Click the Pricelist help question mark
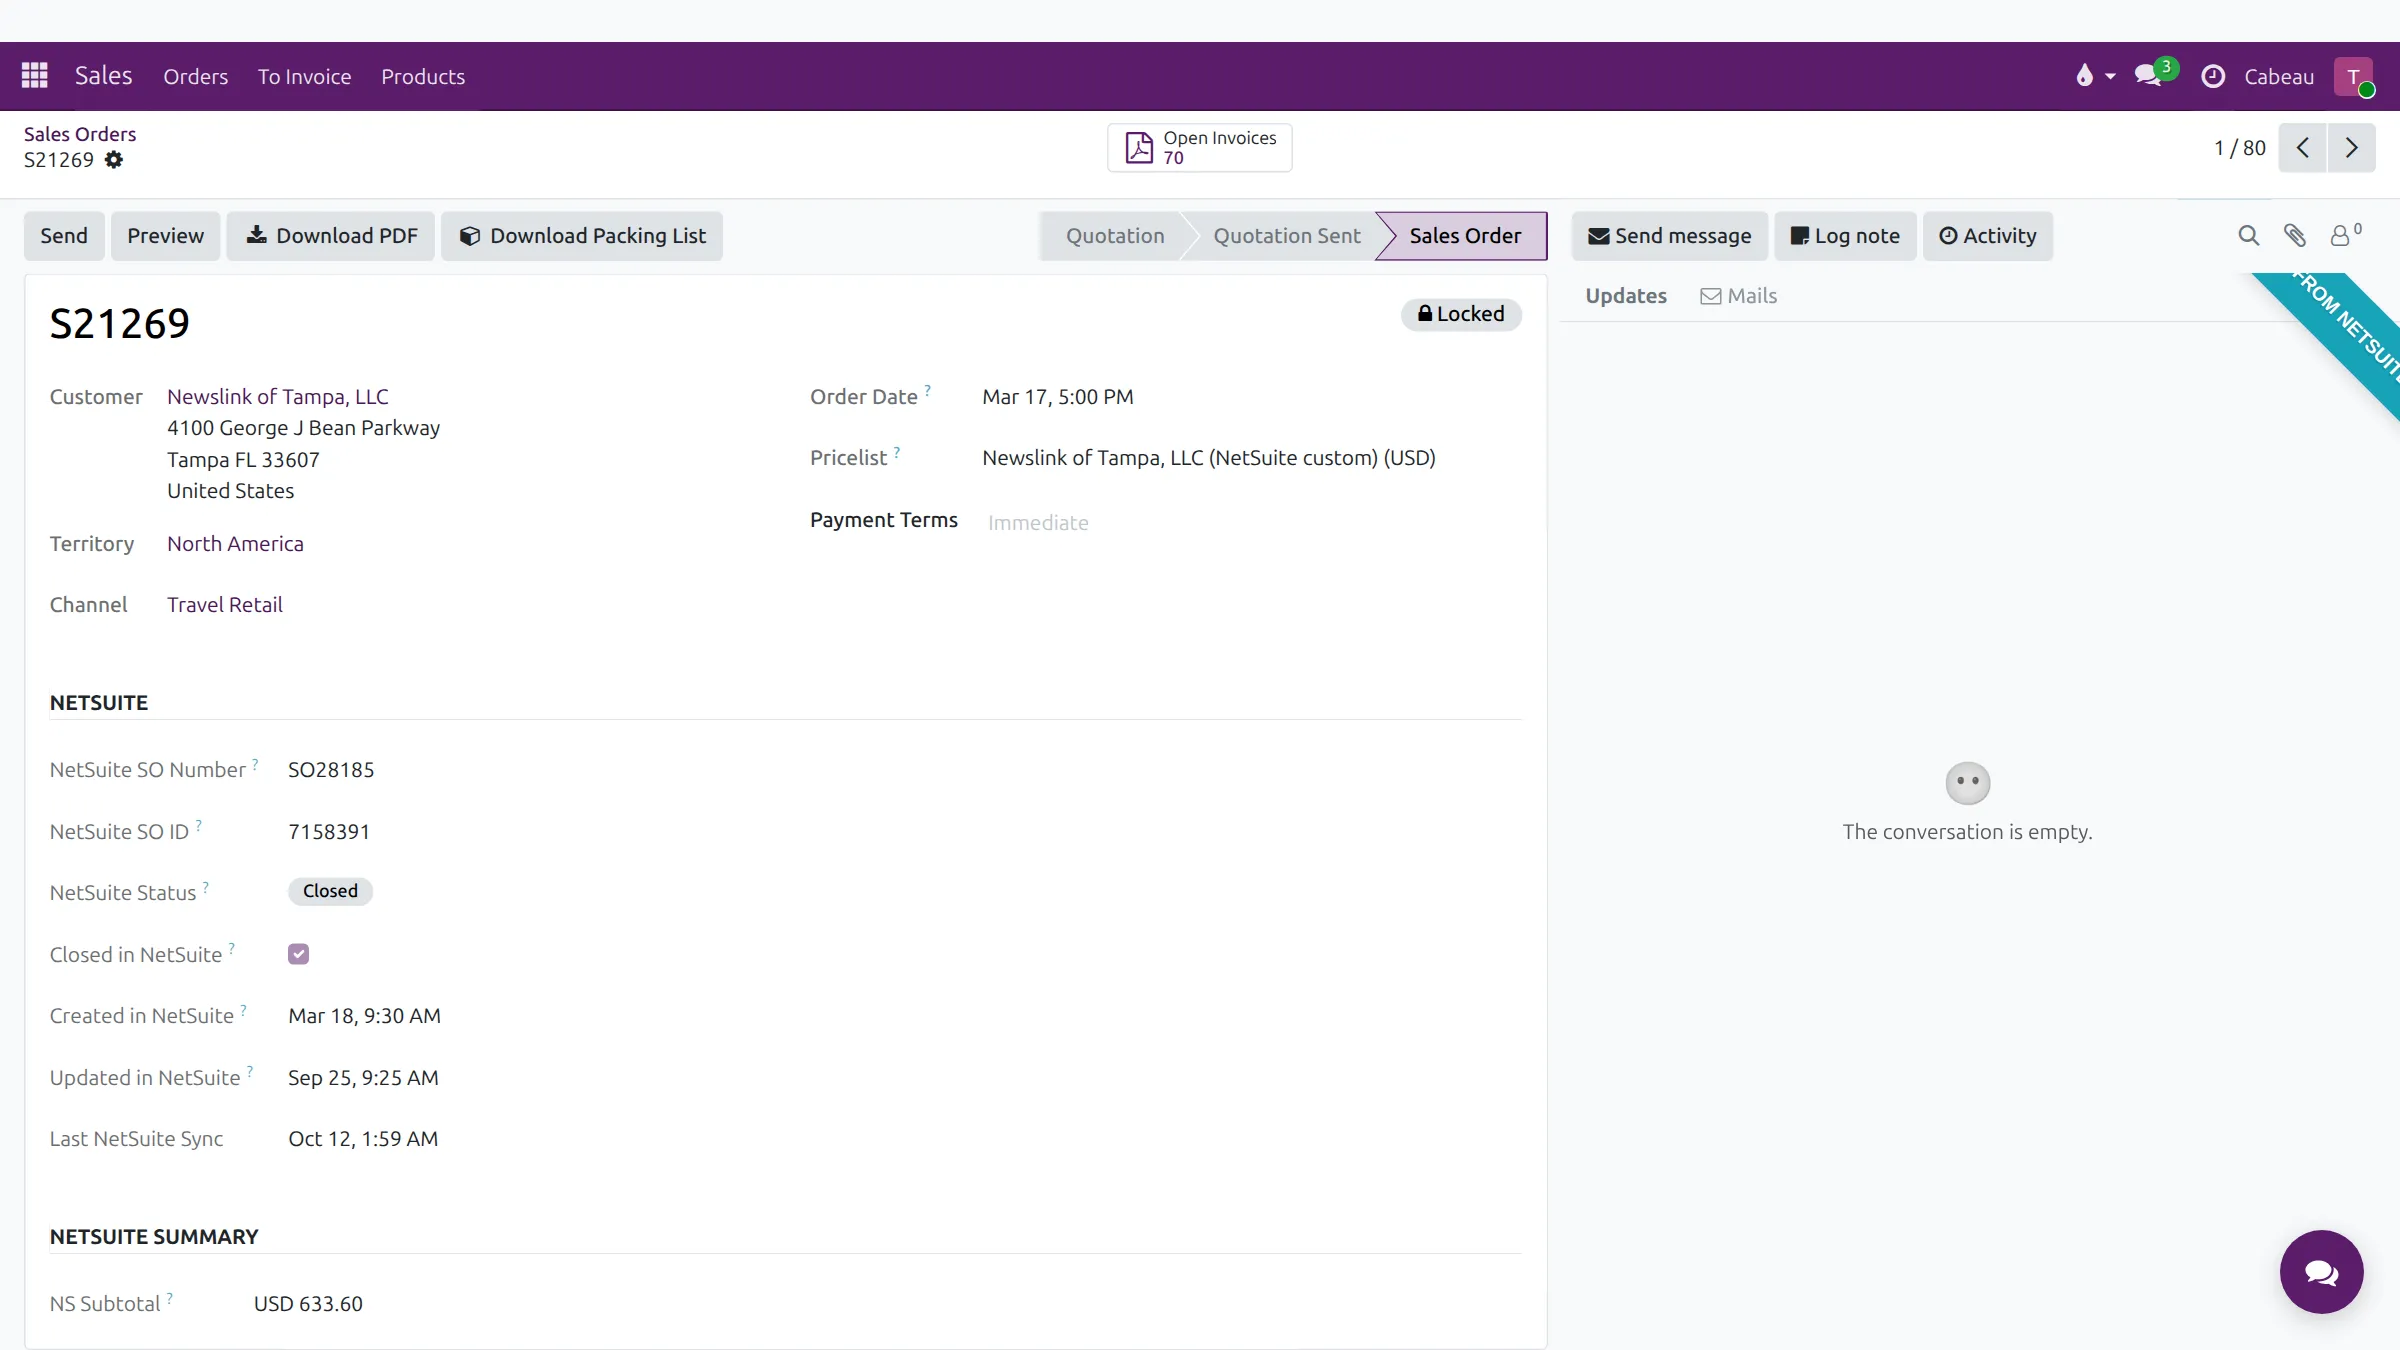 point(897,451)
